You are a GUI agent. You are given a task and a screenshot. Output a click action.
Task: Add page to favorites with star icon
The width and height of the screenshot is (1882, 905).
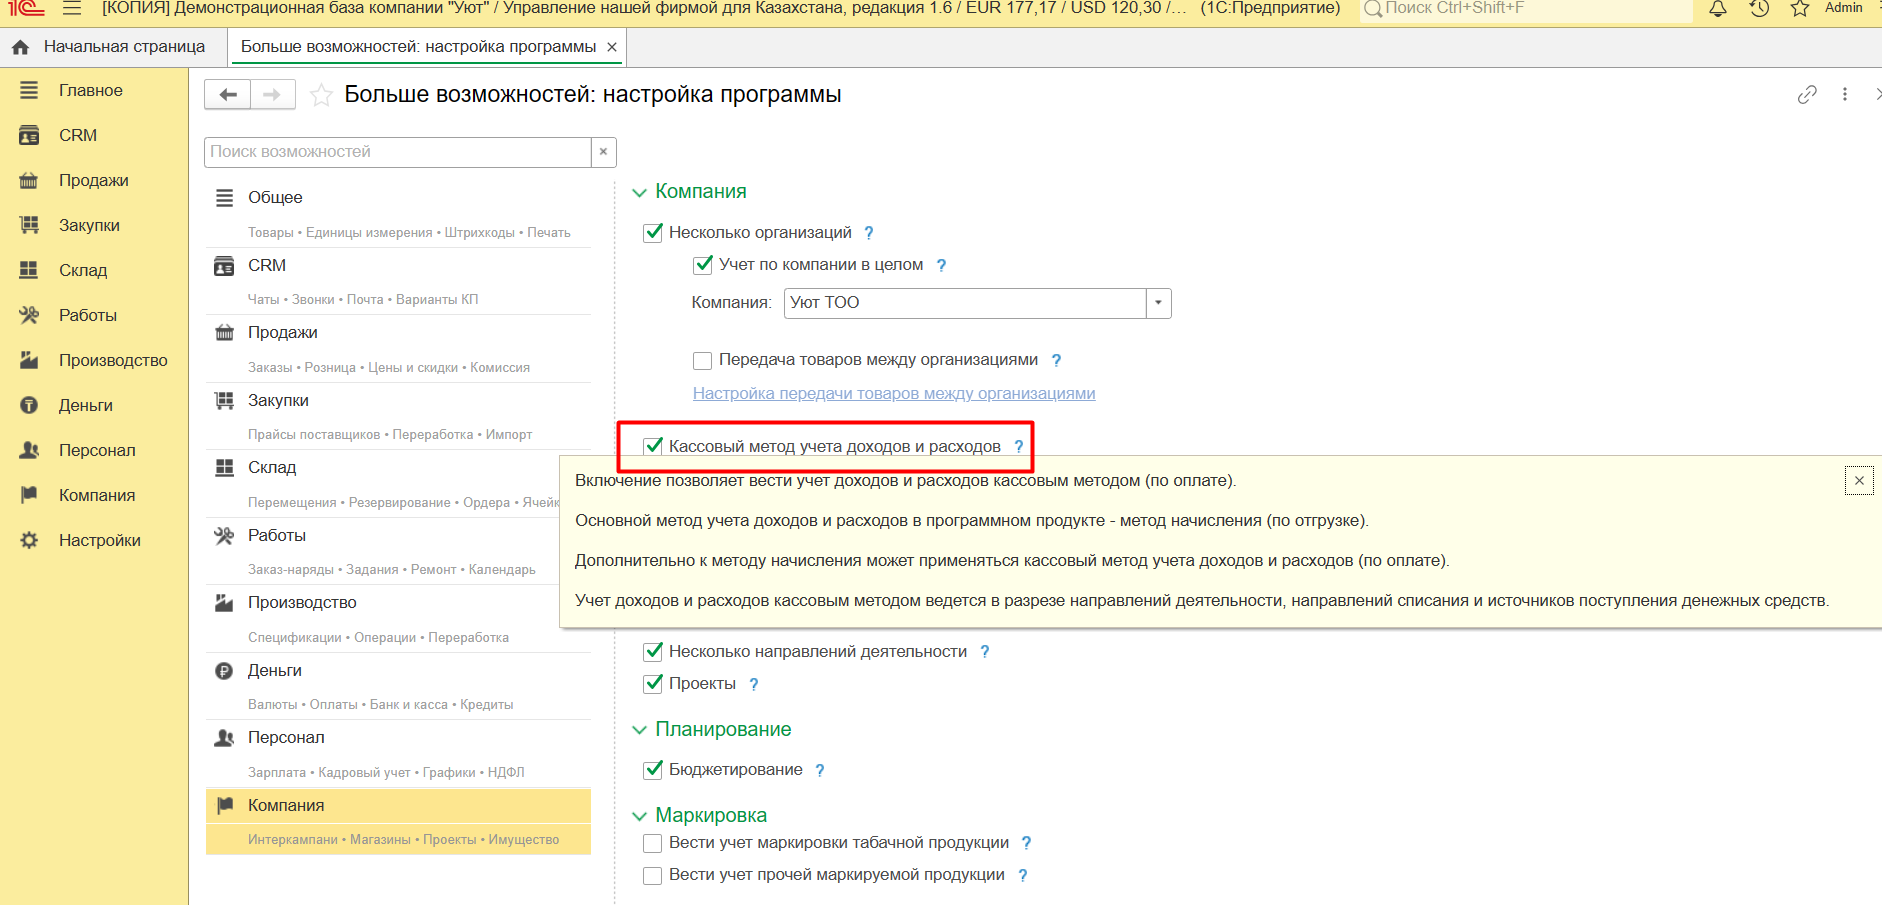[321, 95]
